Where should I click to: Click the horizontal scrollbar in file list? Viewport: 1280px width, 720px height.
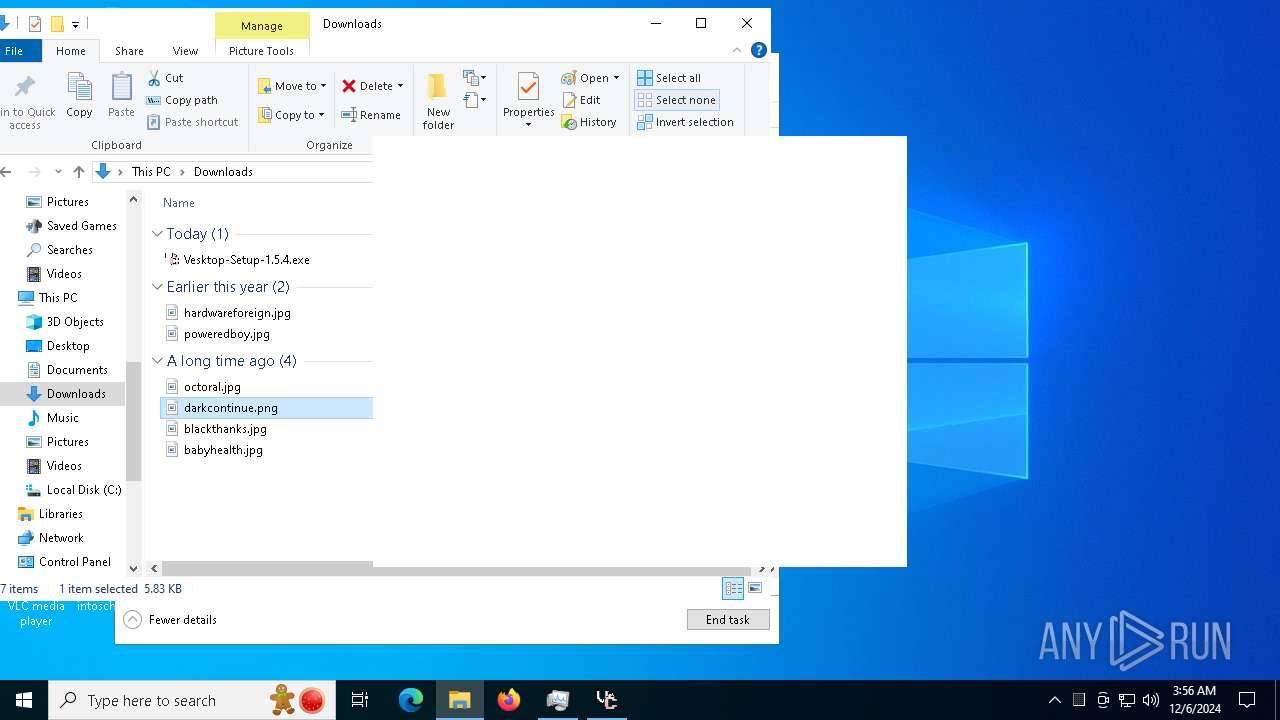tap(455, 569)
